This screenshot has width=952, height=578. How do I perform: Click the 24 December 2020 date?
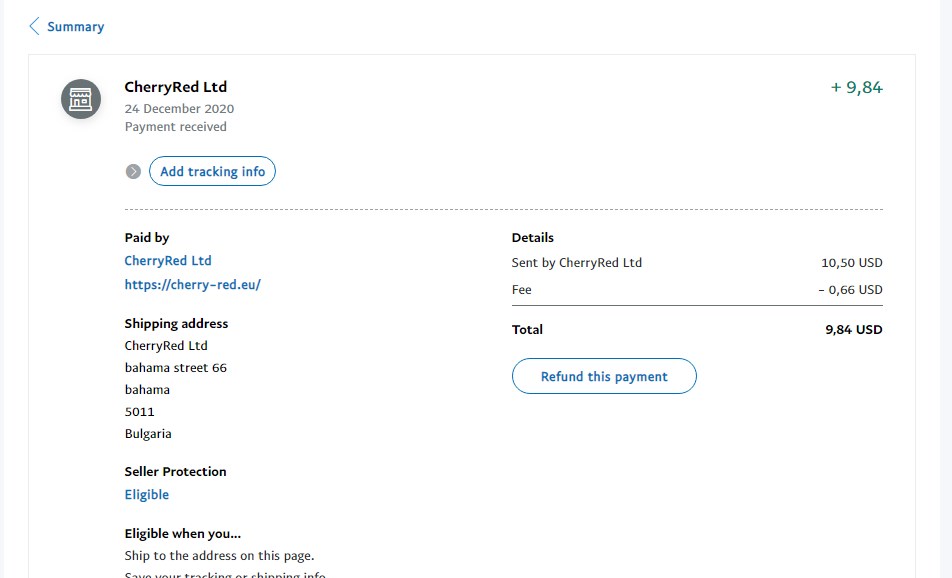(179, 108)
